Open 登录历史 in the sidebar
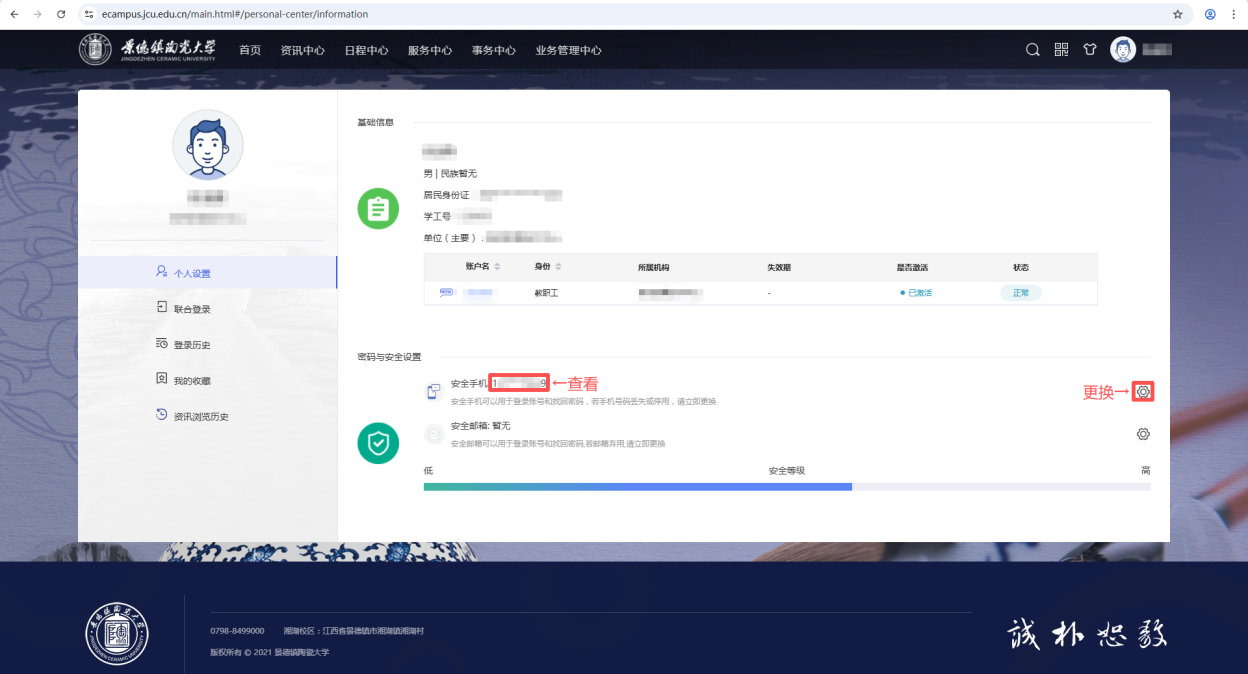The image size is (1248, 674). click(191, 345)
